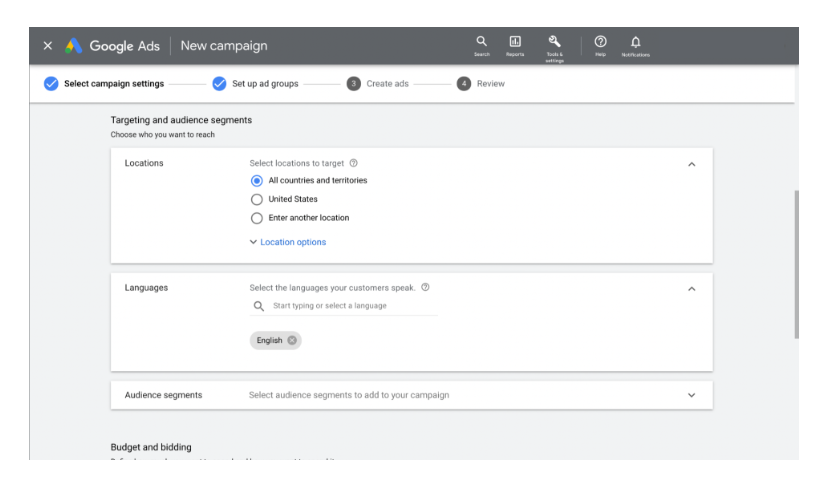Click the English chip label
Screen dimensions: 838x498
pos(269,340)
